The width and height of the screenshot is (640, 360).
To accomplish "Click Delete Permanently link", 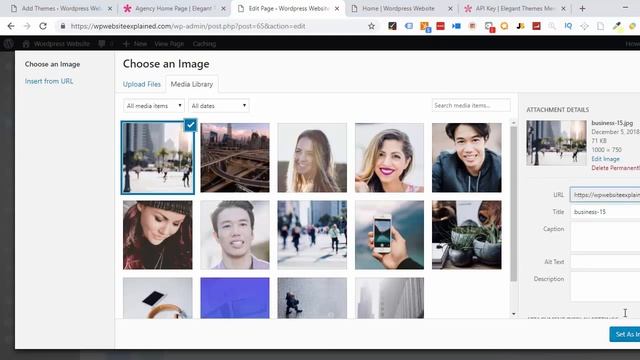I will tap(616, 168).
